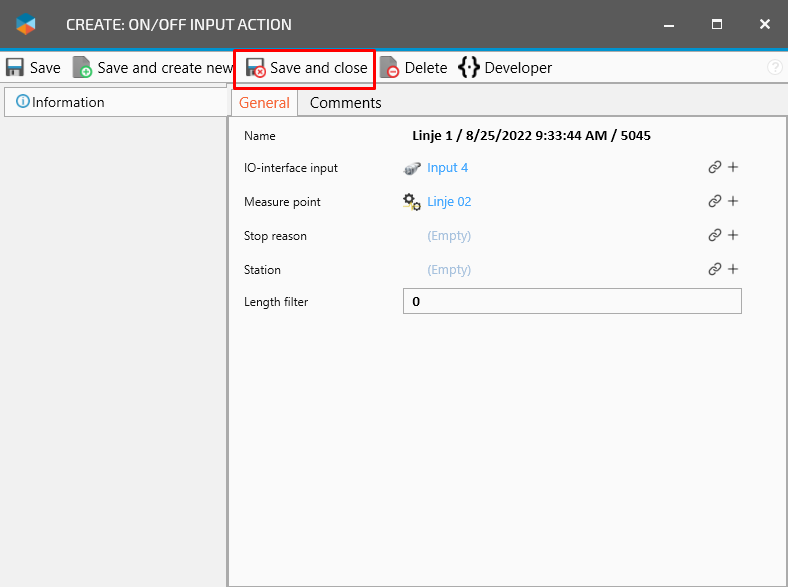Viewport: 788px width, 587px height.
Task: Click link icon for Stop reason
Action: (715, 236)
